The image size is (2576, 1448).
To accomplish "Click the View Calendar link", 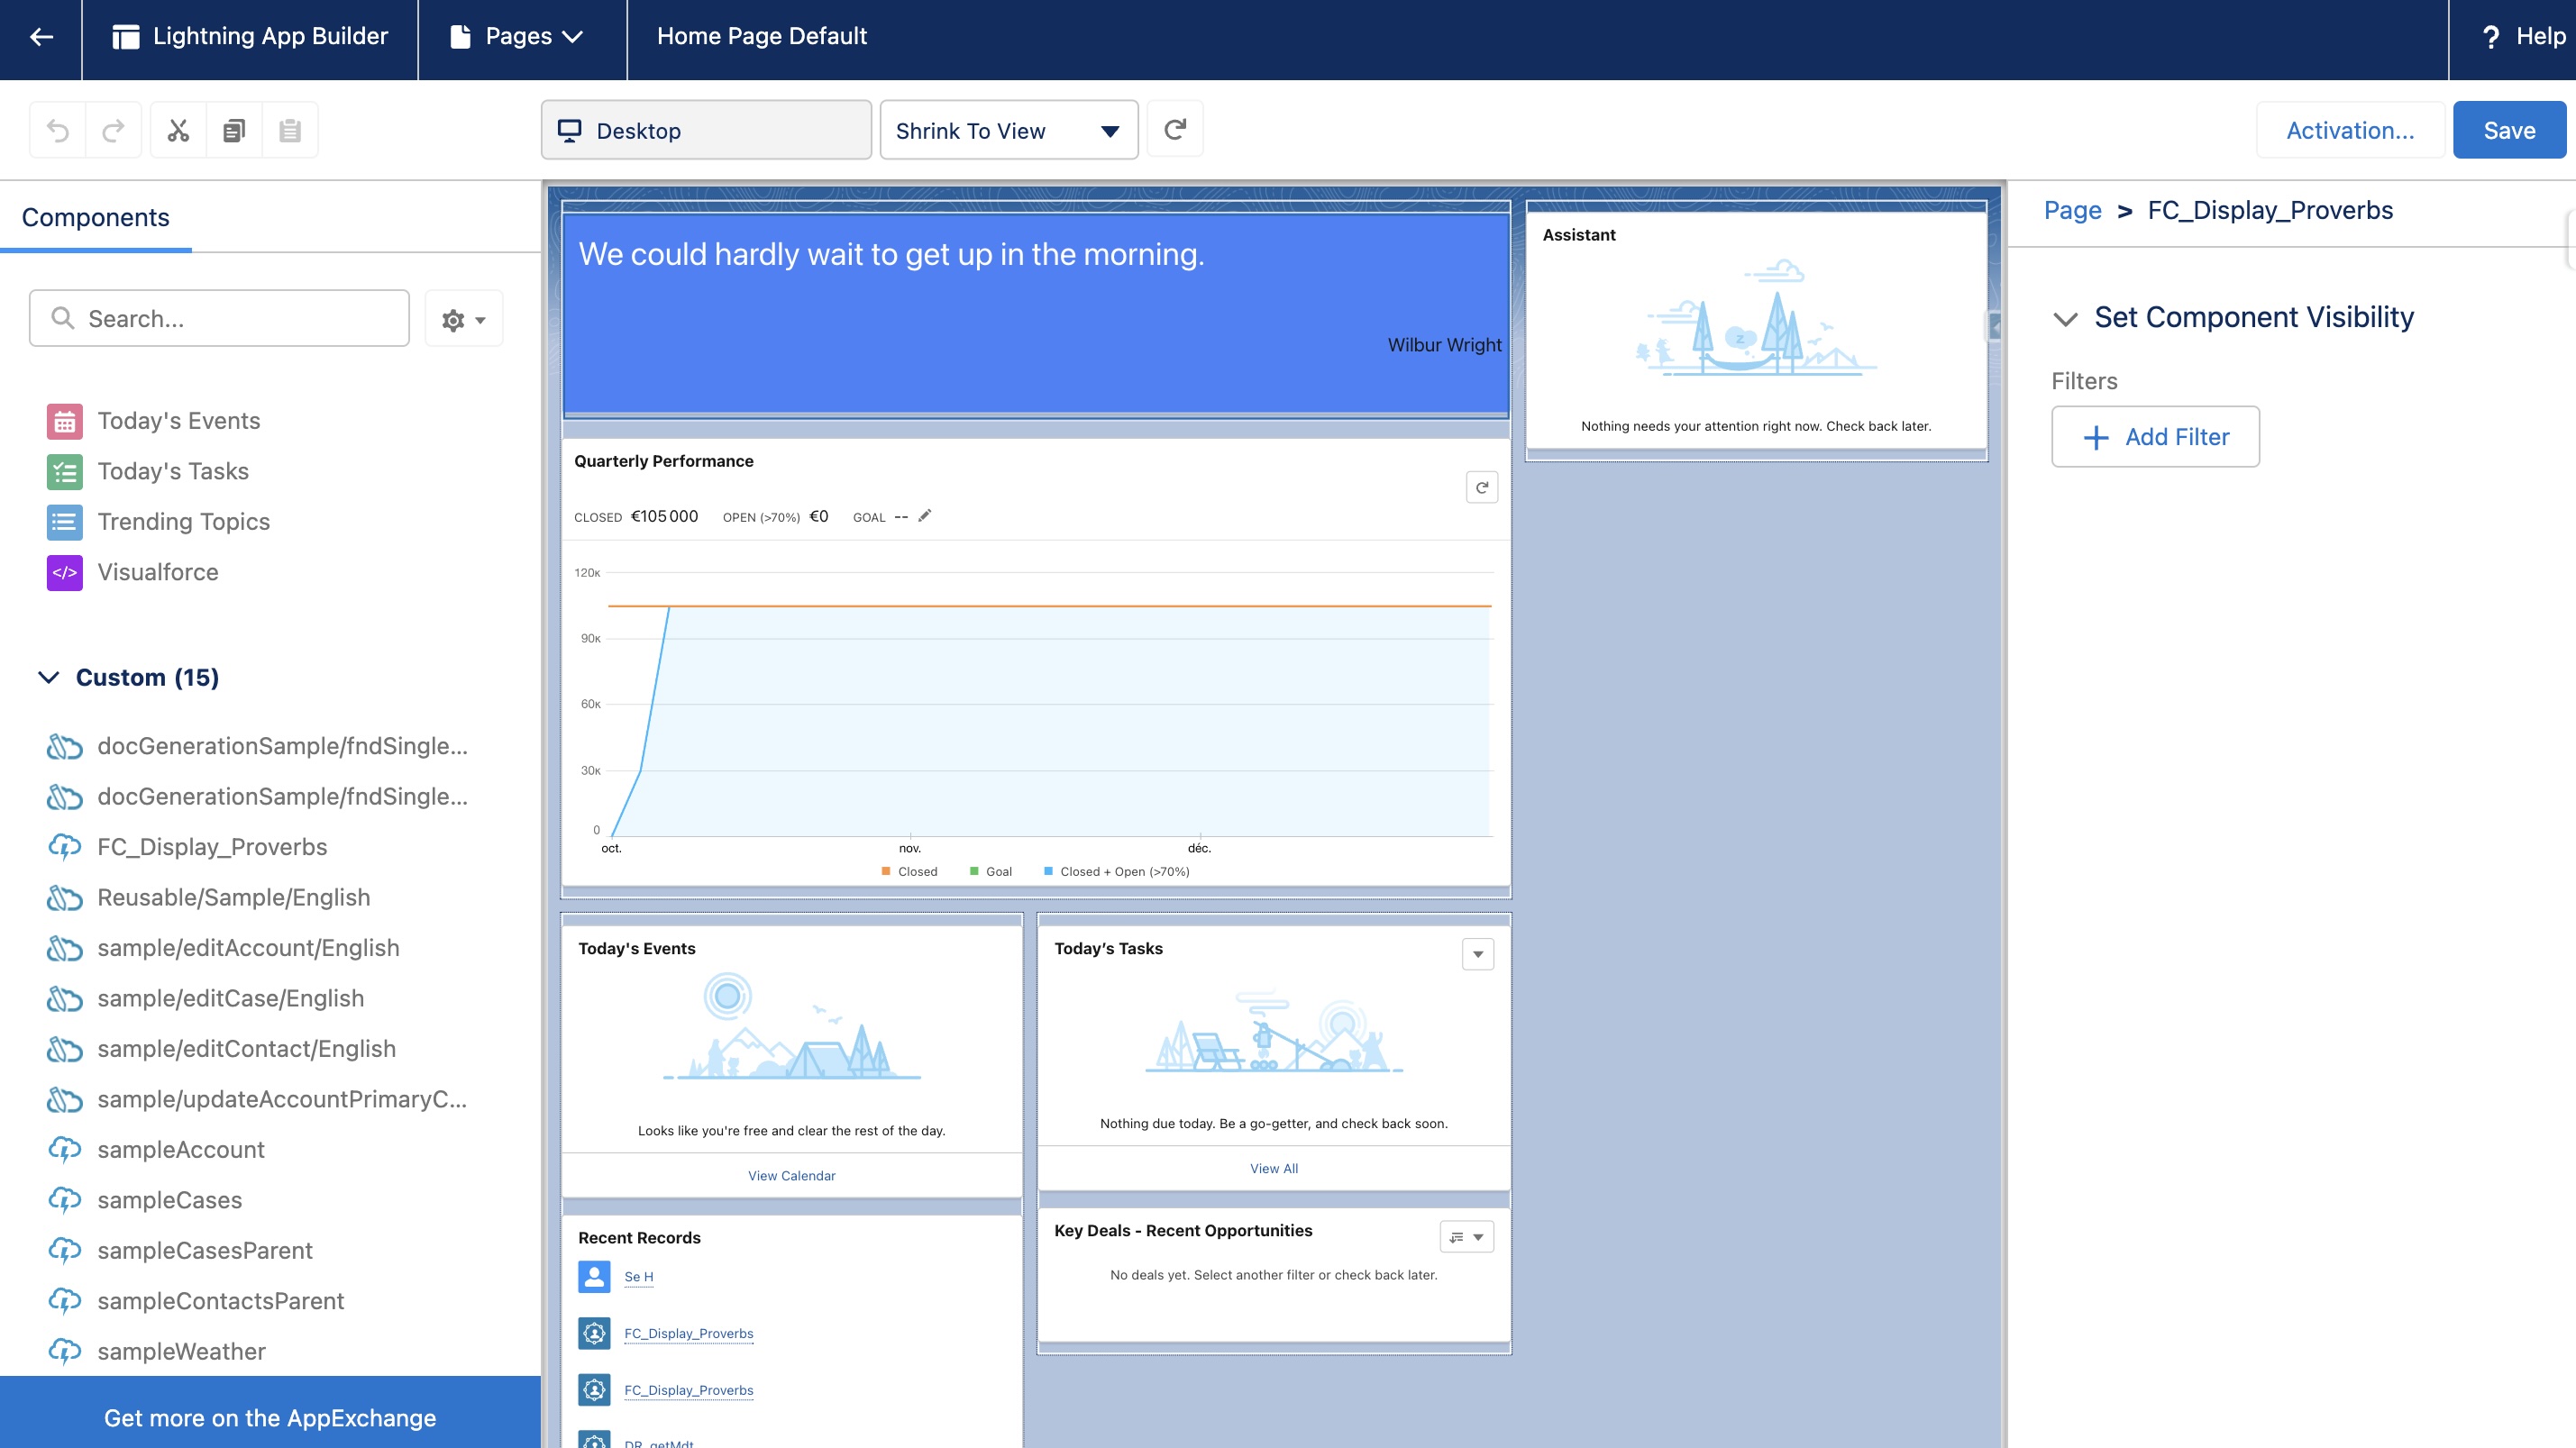I will pos(791,1176).
